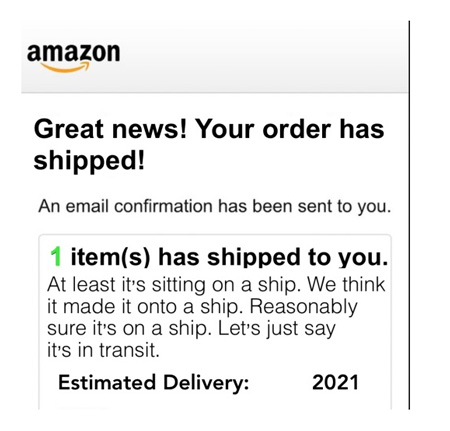
Task: Select the 'Great news! Your order has shipped!' heading
Action: (x=209, y=145)
